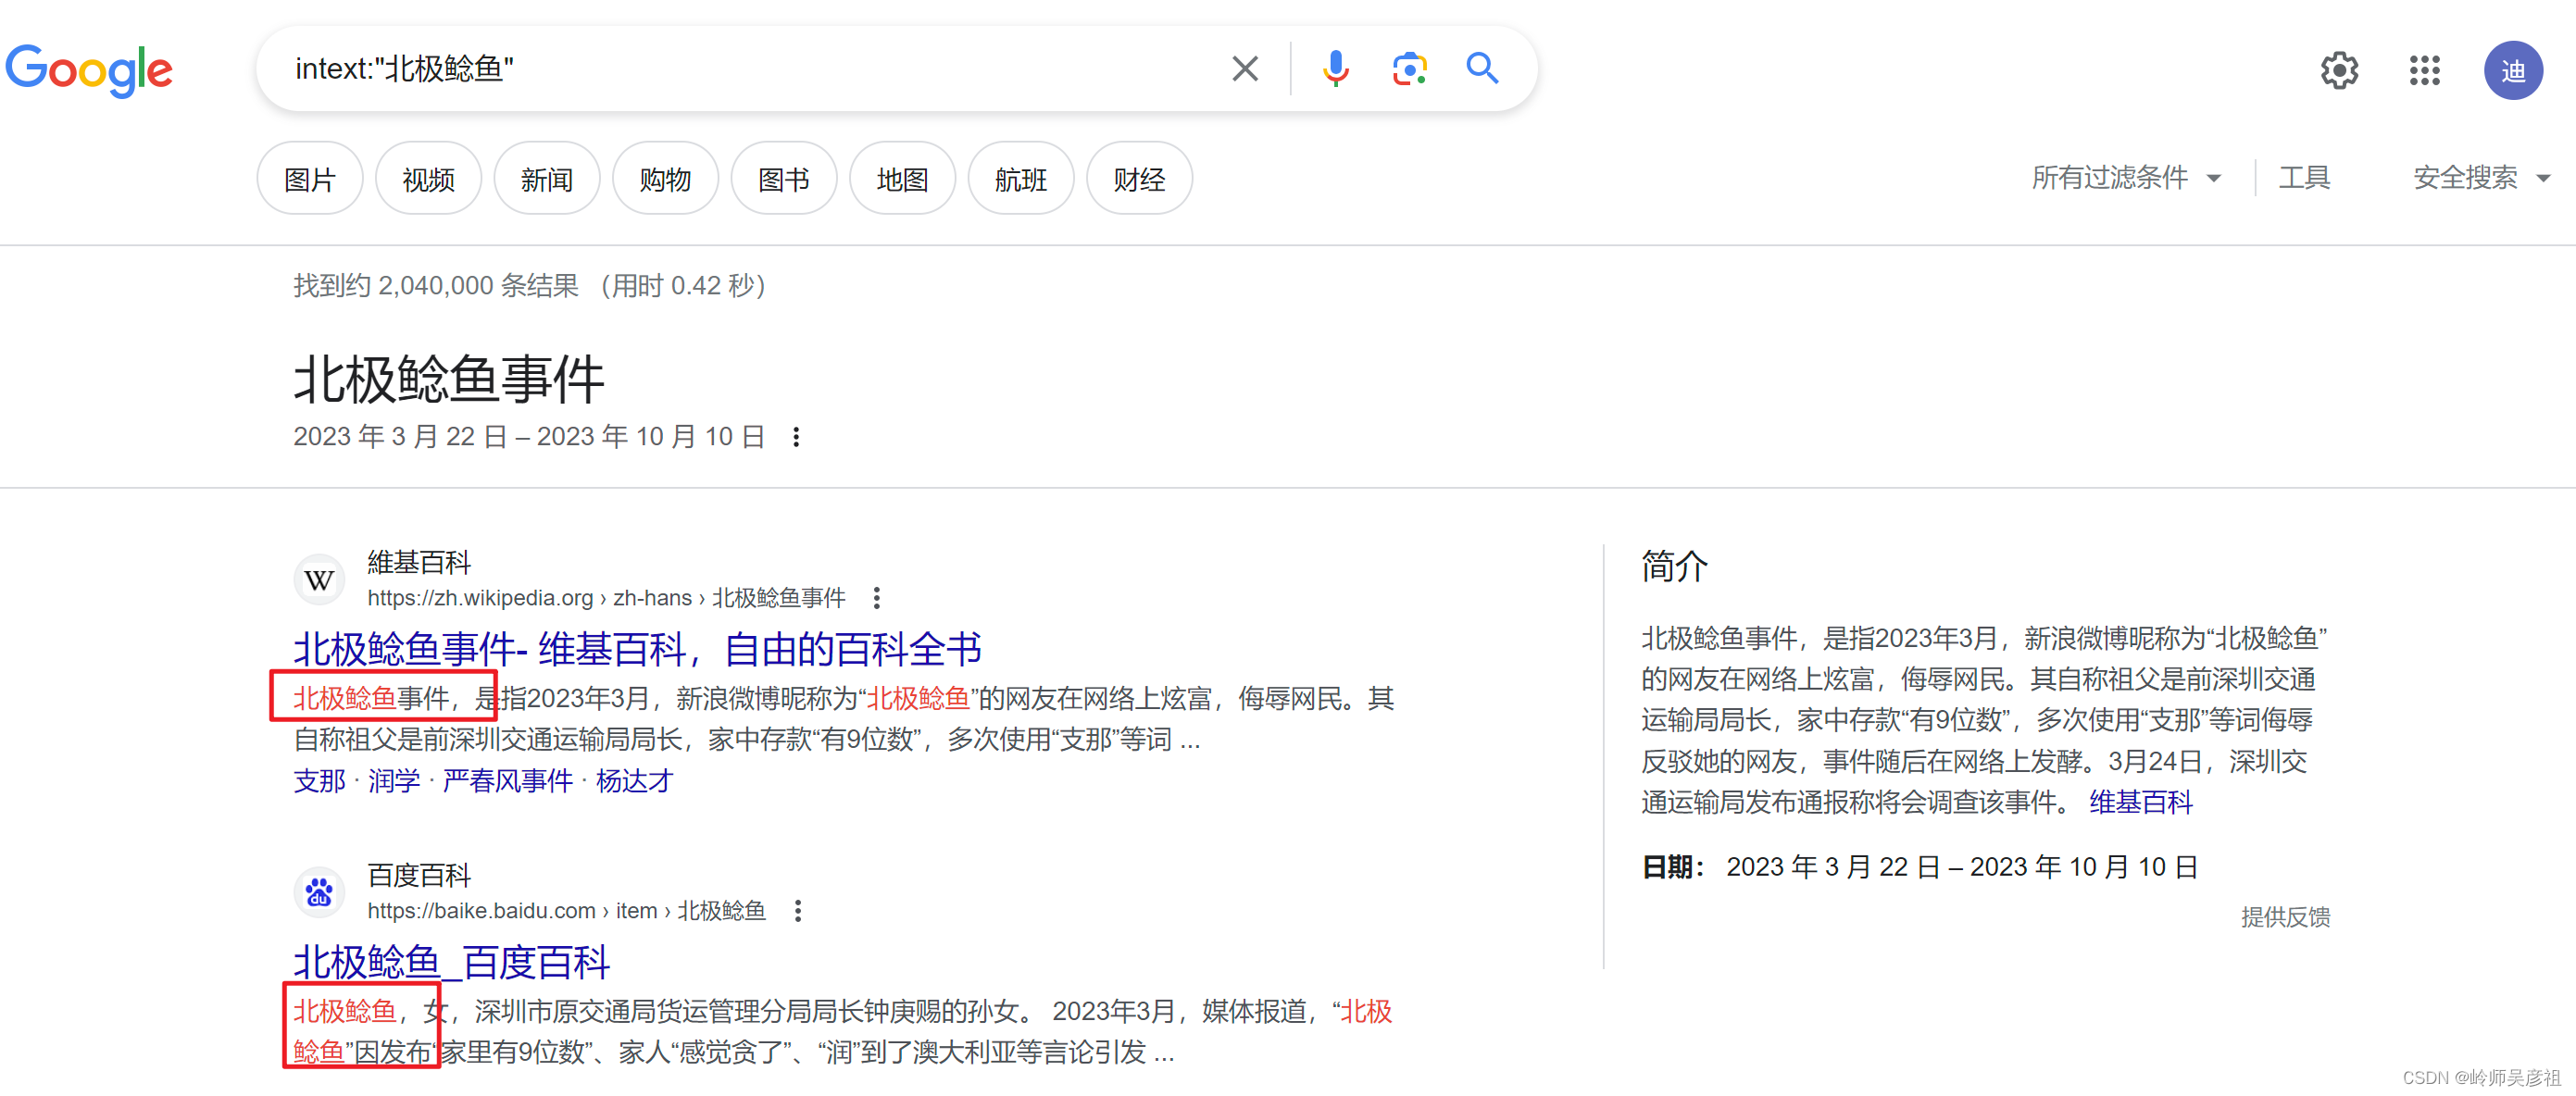This screenshot has width=2576, height=1096.
Task: Click the 北极鲶鱼事件 heading
Action: (449, 380)
